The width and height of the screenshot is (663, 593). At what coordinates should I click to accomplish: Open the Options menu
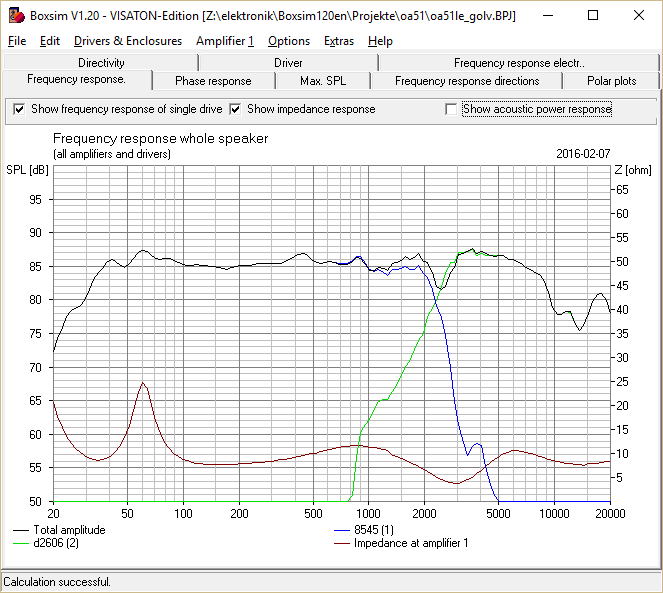point(289,41)
